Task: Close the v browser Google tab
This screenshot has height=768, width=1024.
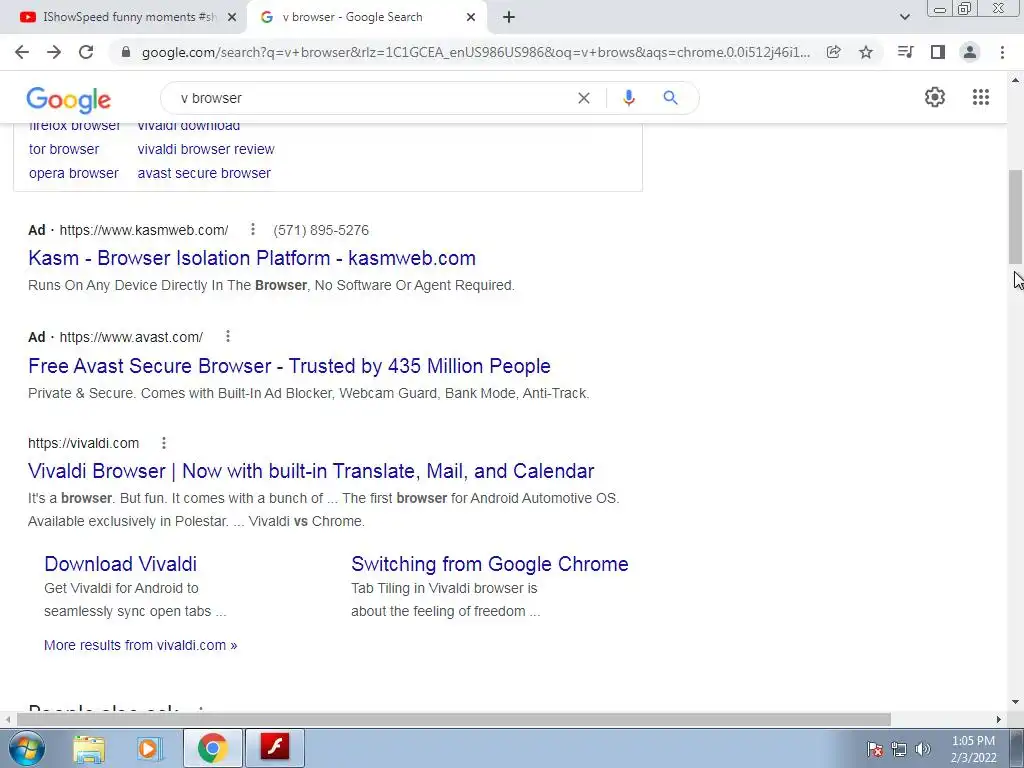Action: pos(471,17)
